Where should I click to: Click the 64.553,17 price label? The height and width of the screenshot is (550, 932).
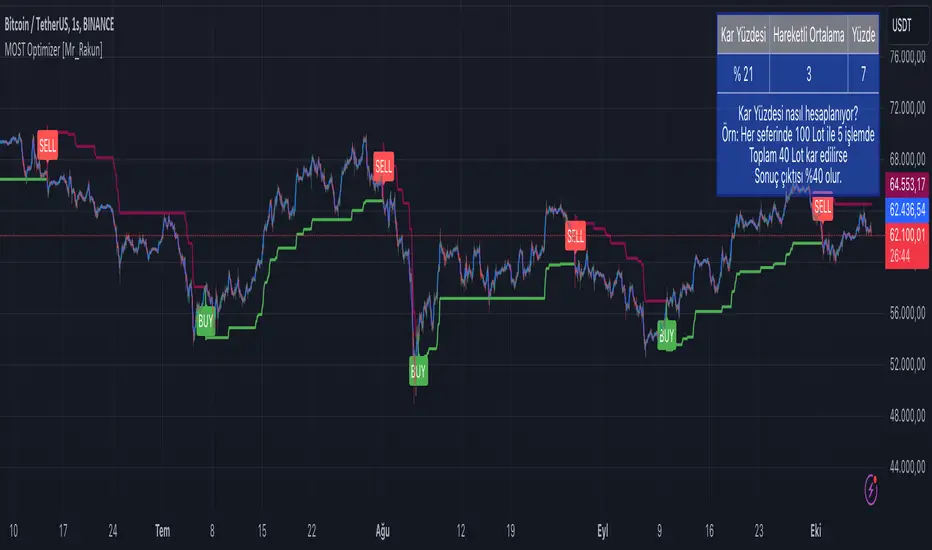(908, 184)
